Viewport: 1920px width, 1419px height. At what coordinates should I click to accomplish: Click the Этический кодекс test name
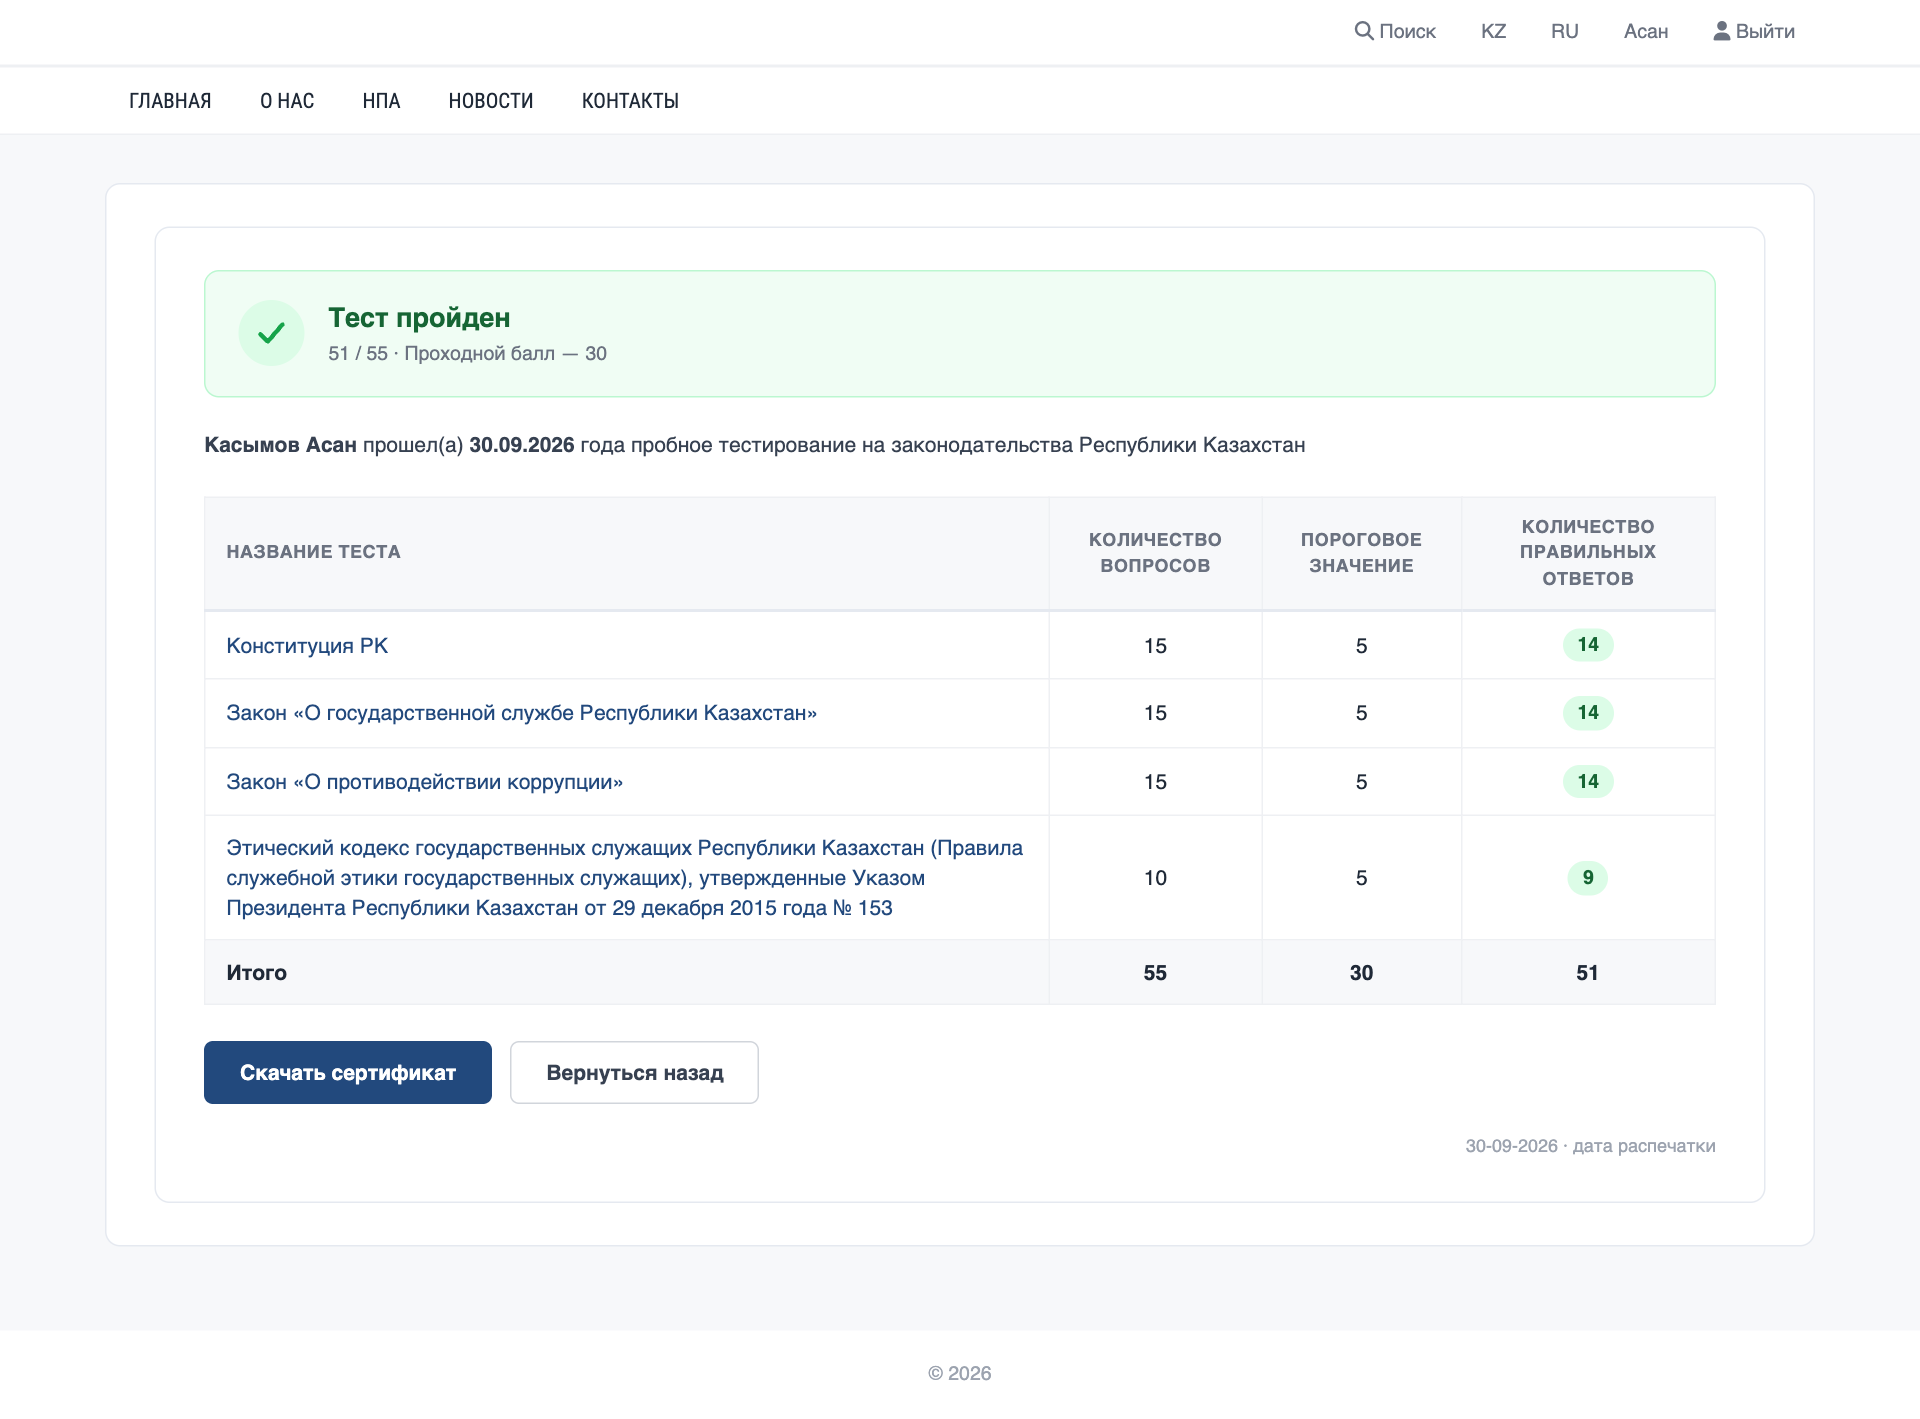[624, 878]
